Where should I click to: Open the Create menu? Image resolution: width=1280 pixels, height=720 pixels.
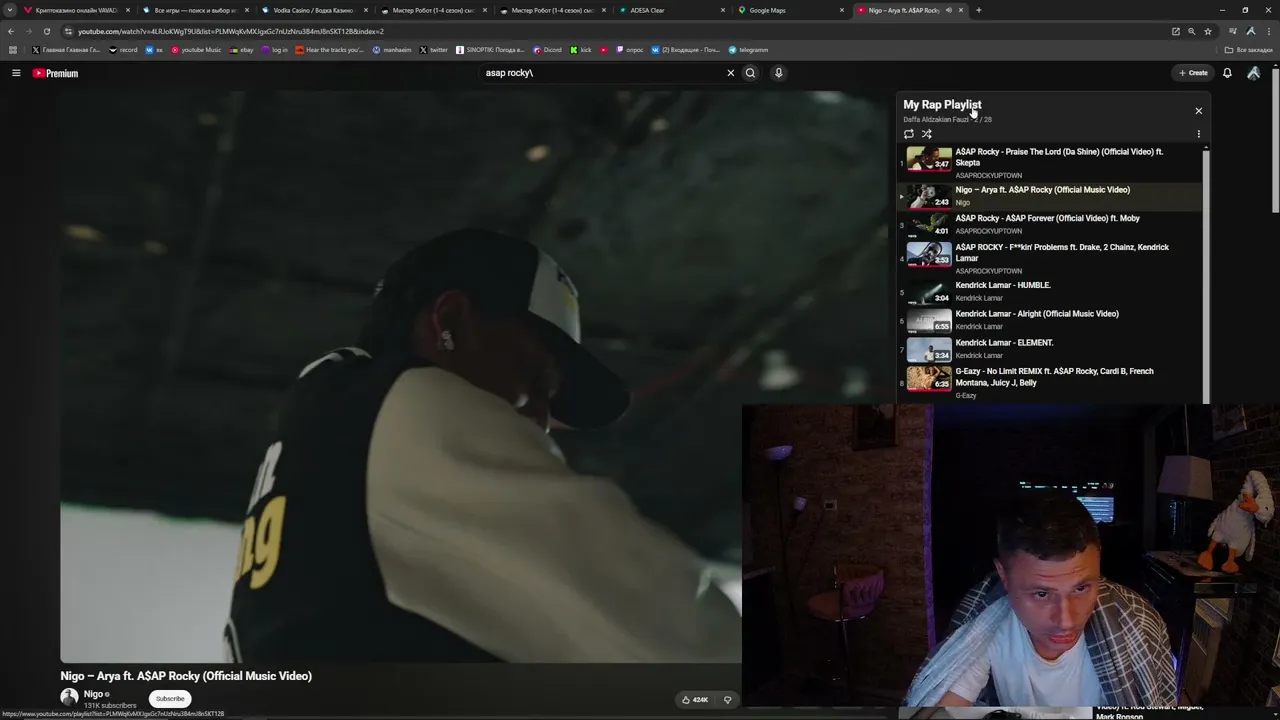pyautogui.click(x=1193, y=73)
